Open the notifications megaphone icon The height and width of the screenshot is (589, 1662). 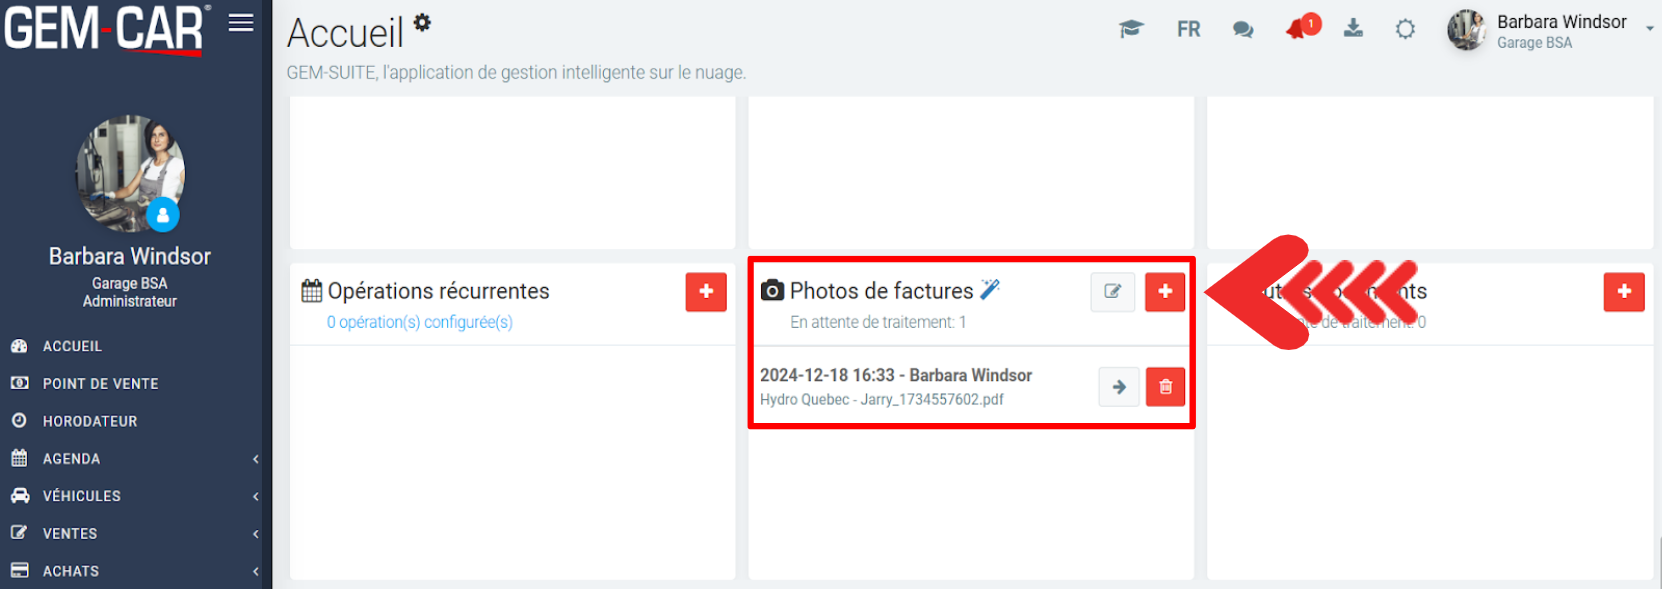(x=1299, y=29)
